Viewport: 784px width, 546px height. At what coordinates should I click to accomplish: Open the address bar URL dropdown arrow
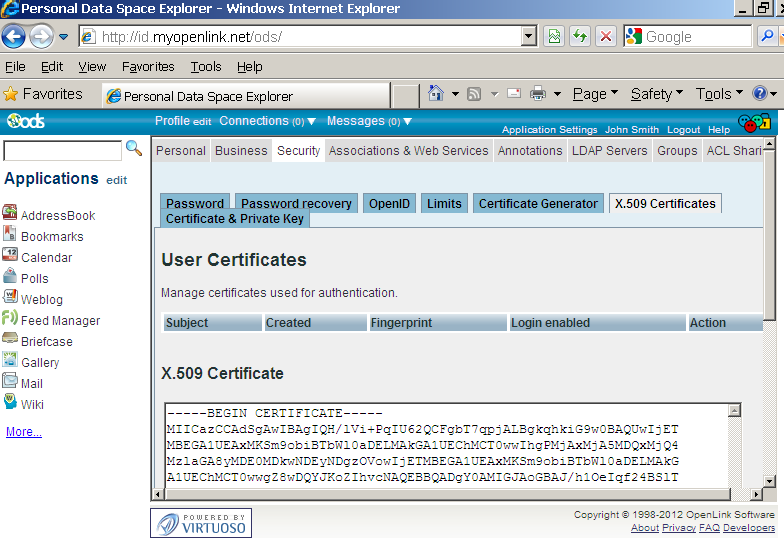[x=529, y=37]
